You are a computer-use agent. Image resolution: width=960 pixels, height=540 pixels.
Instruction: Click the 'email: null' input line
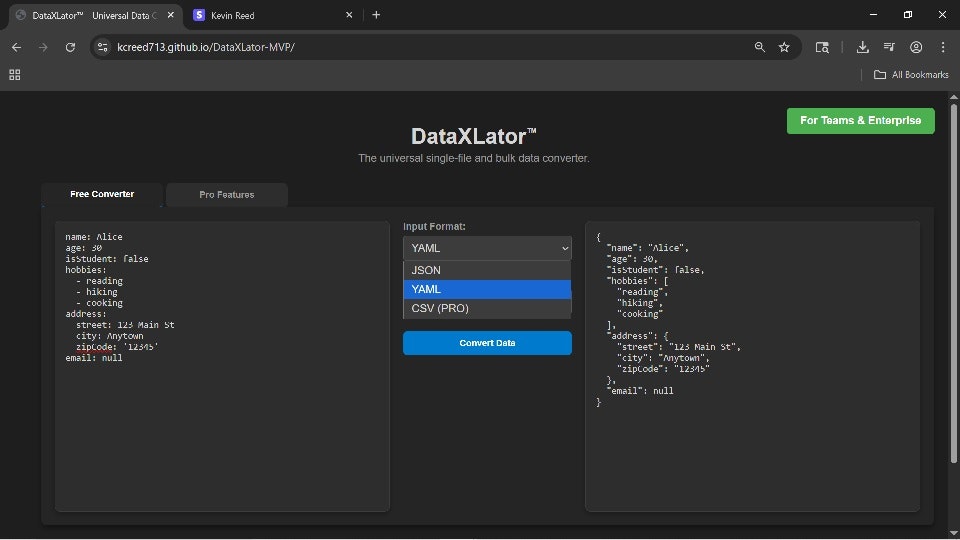click(x=94, y=358)
